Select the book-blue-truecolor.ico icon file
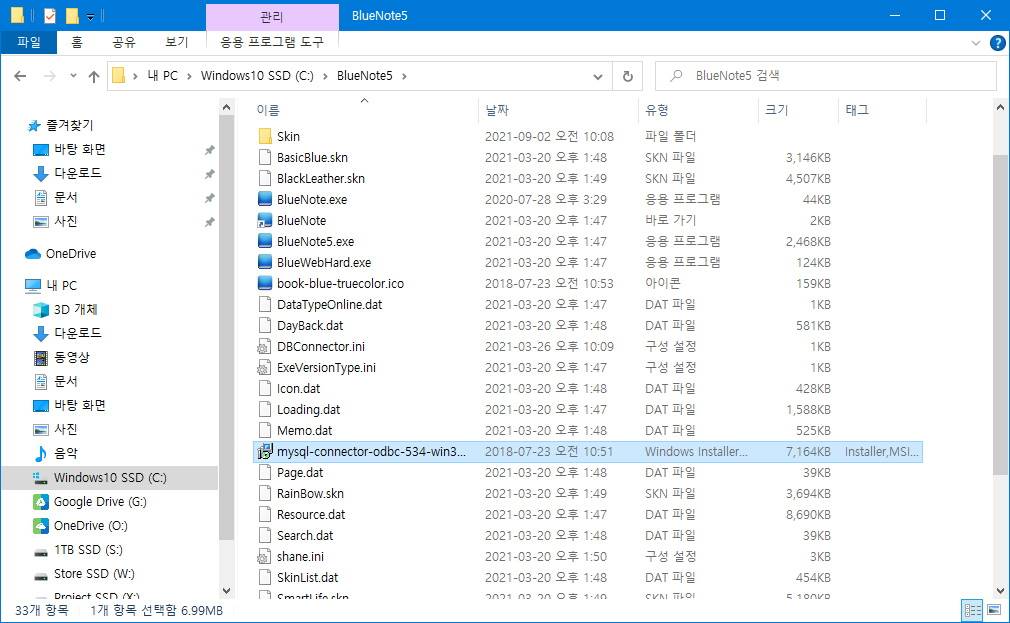The height and width of the screenshot is (623, 1010). pos(265,283)
